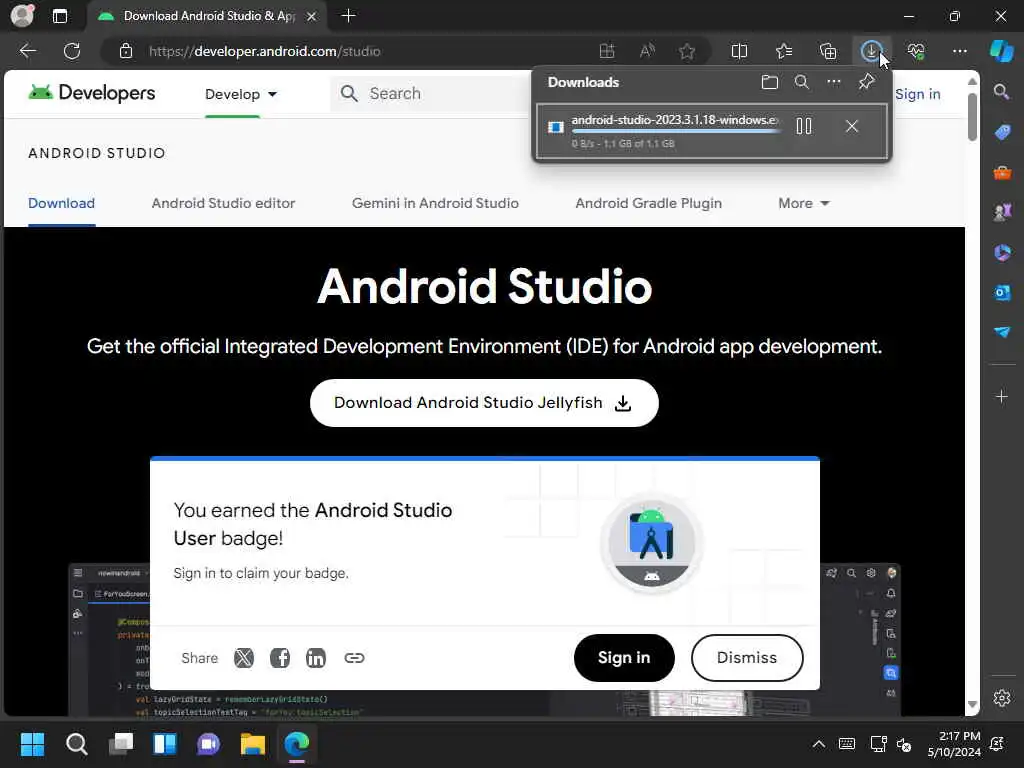
Task: Open sidebar Shopping tag icon
Action: [x=1002, y=132]
